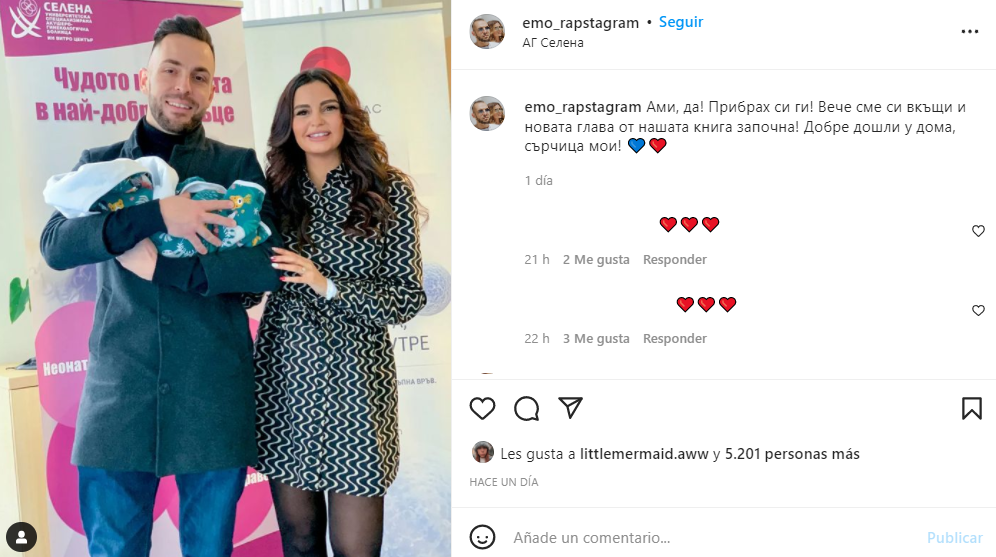
Task: Share the post with the paper plane icon
Action: [570, 408]
